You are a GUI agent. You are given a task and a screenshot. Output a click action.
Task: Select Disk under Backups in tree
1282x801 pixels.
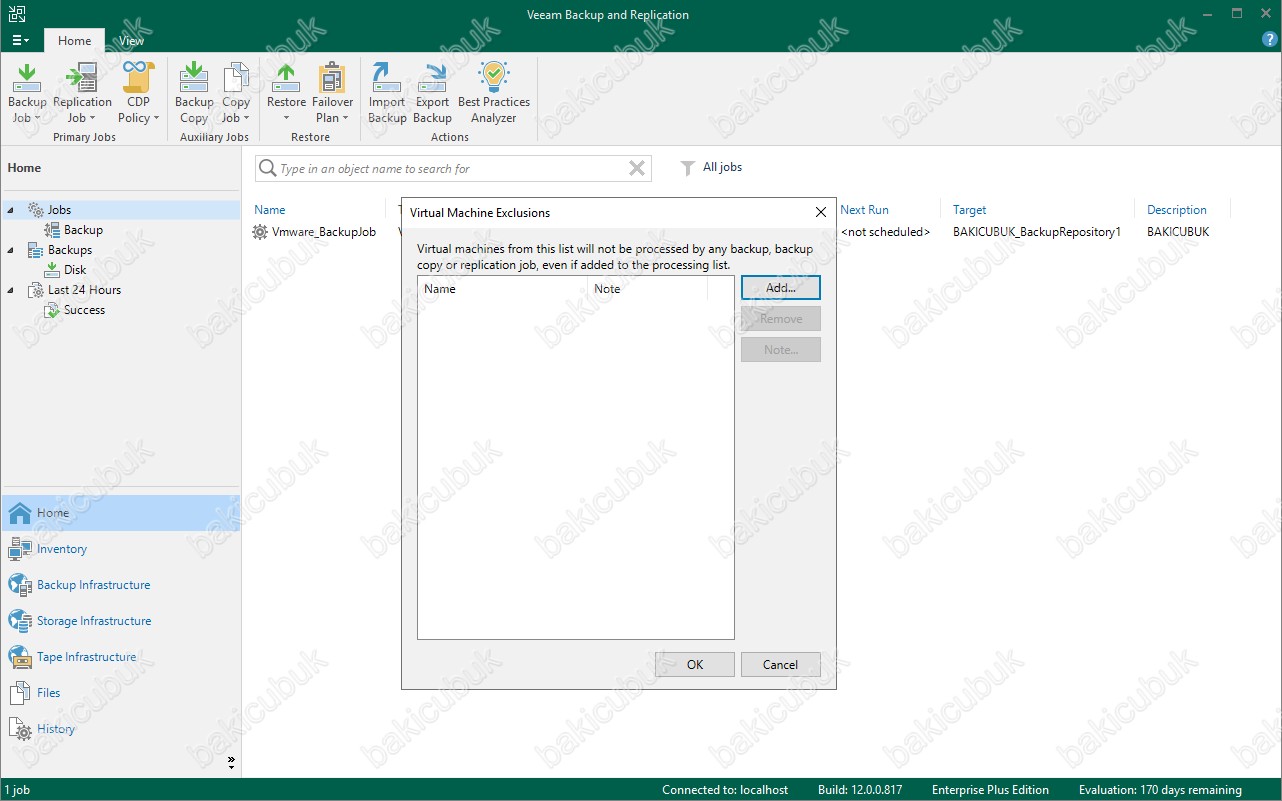75,270
